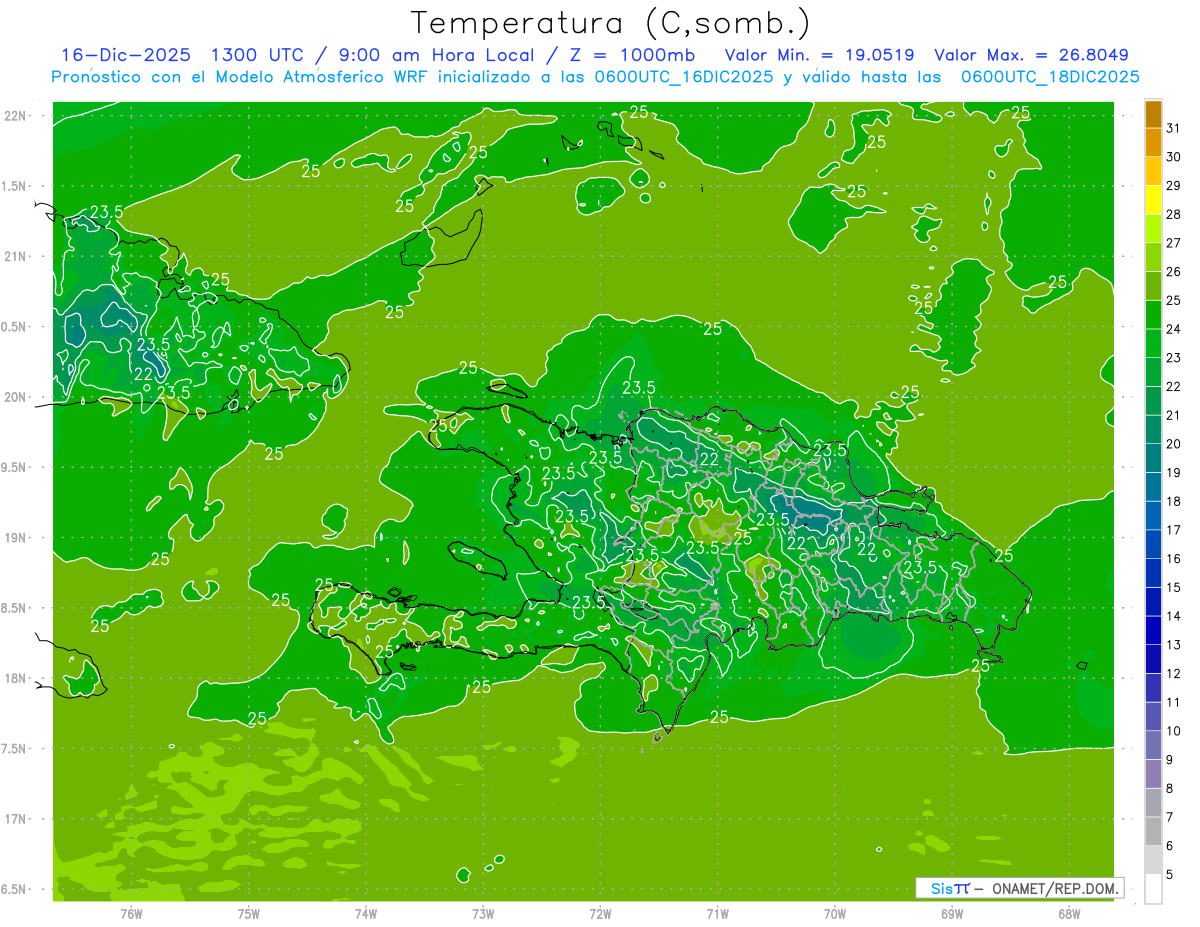The image size is (1200, 927).
Task: Click the blue legend swatch between 15 and 16
Action: 1153,573
